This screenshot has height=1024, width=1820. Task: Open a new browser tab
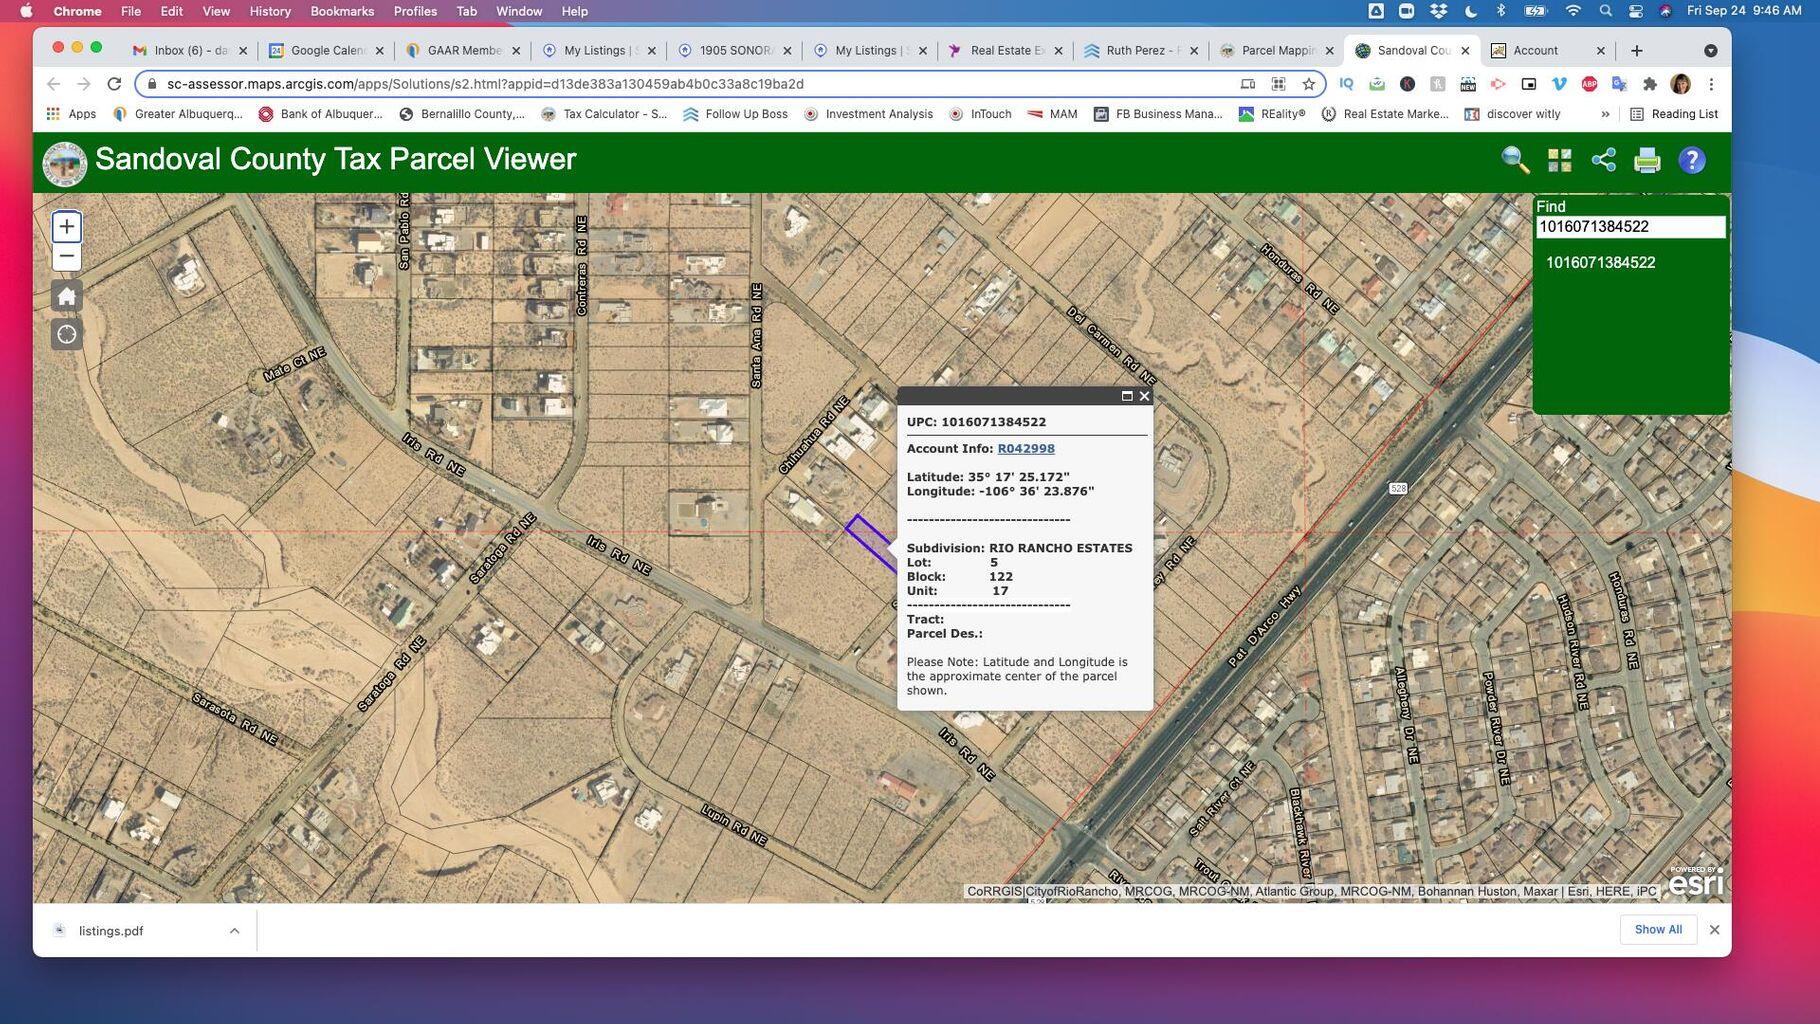pos(1636,50)
